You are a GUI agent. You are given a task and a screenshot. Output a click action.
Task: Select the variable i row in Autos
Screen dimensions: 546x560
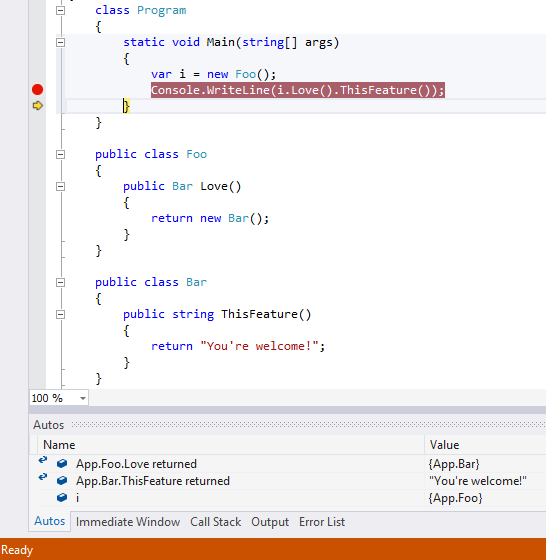pyautogui.click(x=288, y=498)
